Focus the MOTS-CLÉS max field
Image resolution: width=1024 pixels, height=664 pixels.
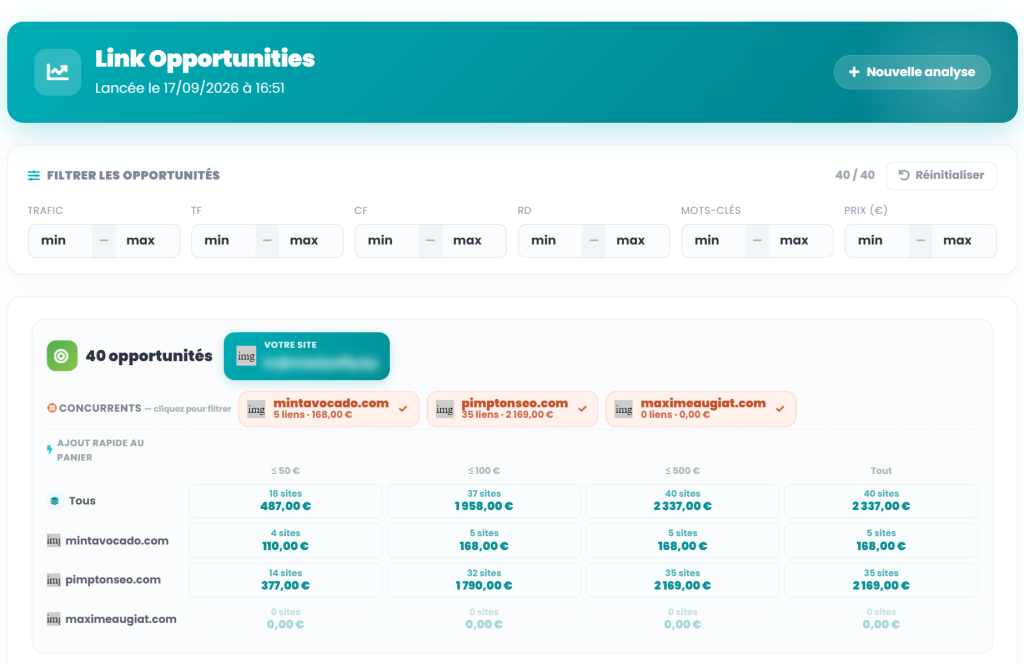pyautogui.click(x=801, y=240)
